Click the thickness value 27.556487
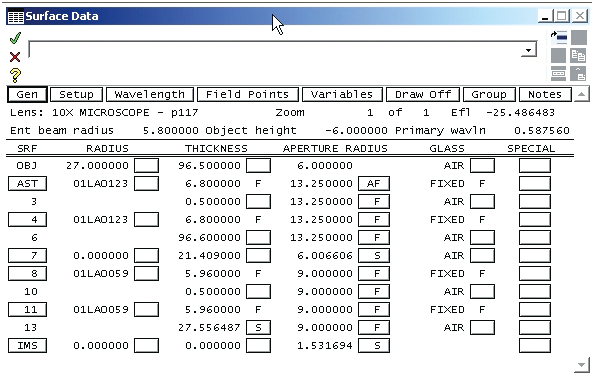Screen dimensions: 595x378 (209, 328)
